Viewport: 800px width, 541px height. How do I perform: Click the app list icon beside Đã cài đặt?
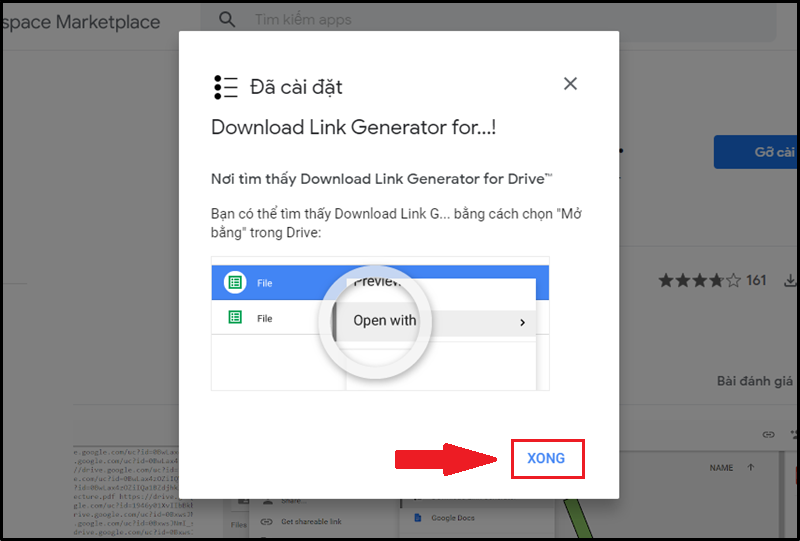pyautogui.click(x=226, y=87)
